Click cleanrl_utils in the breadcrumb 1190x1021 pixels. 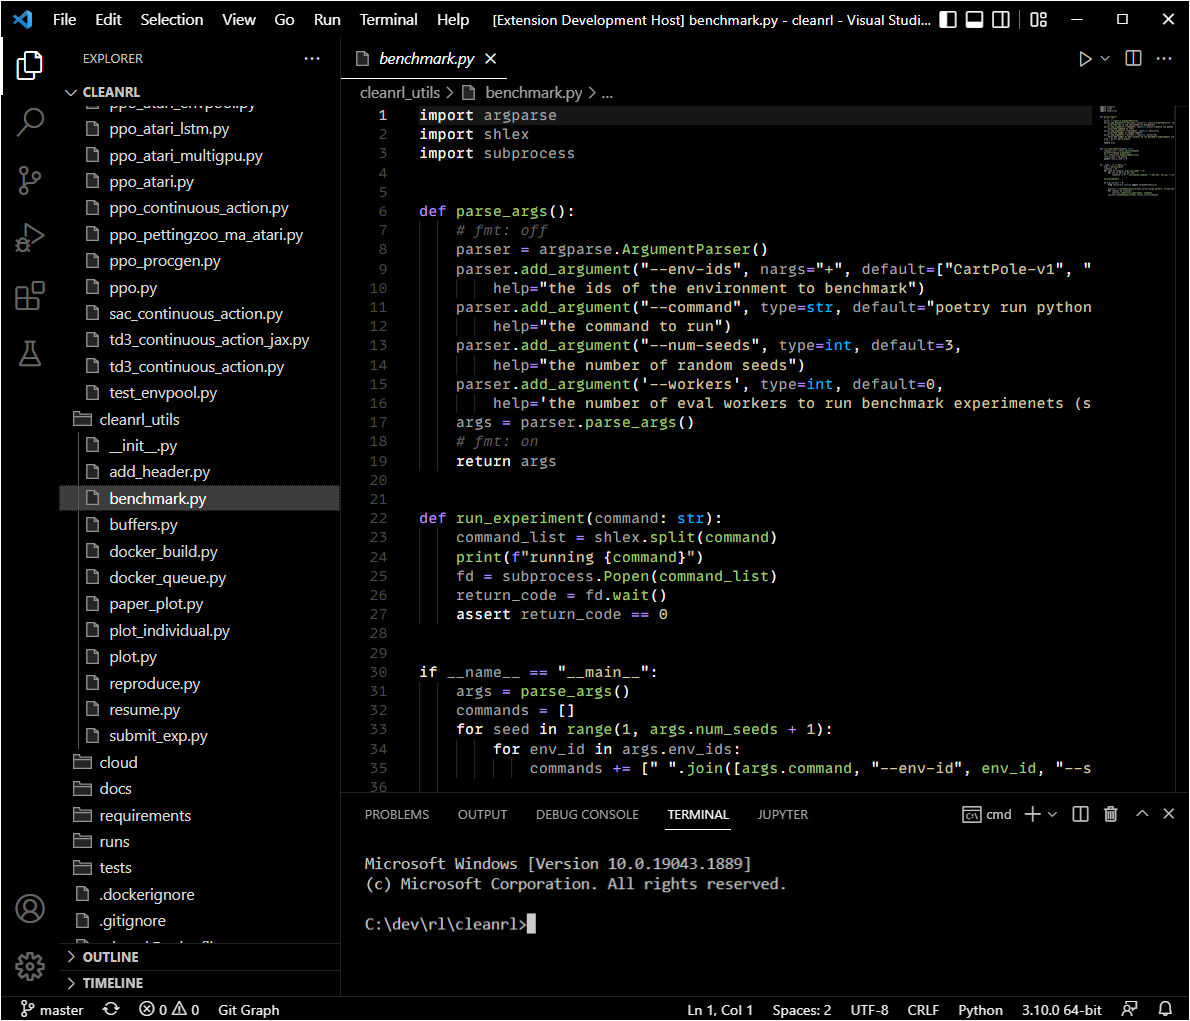(x=400, y=93)
